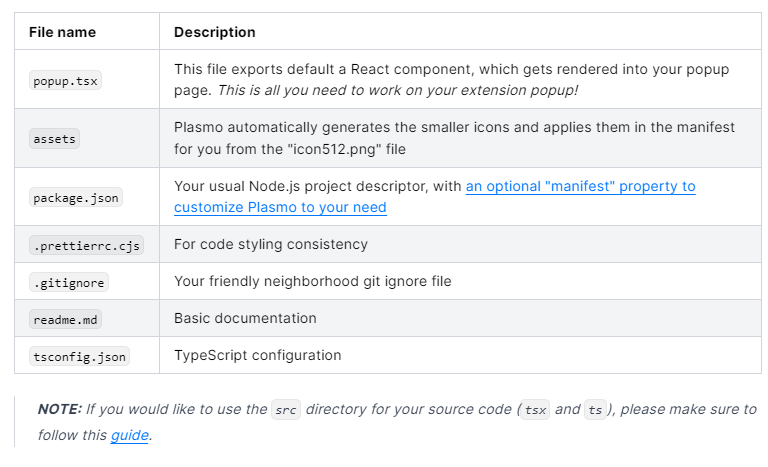768x467 pixels.
Task: Select the tsconfig.json file name
Action: pyautogui.click(x=79, y=357)
